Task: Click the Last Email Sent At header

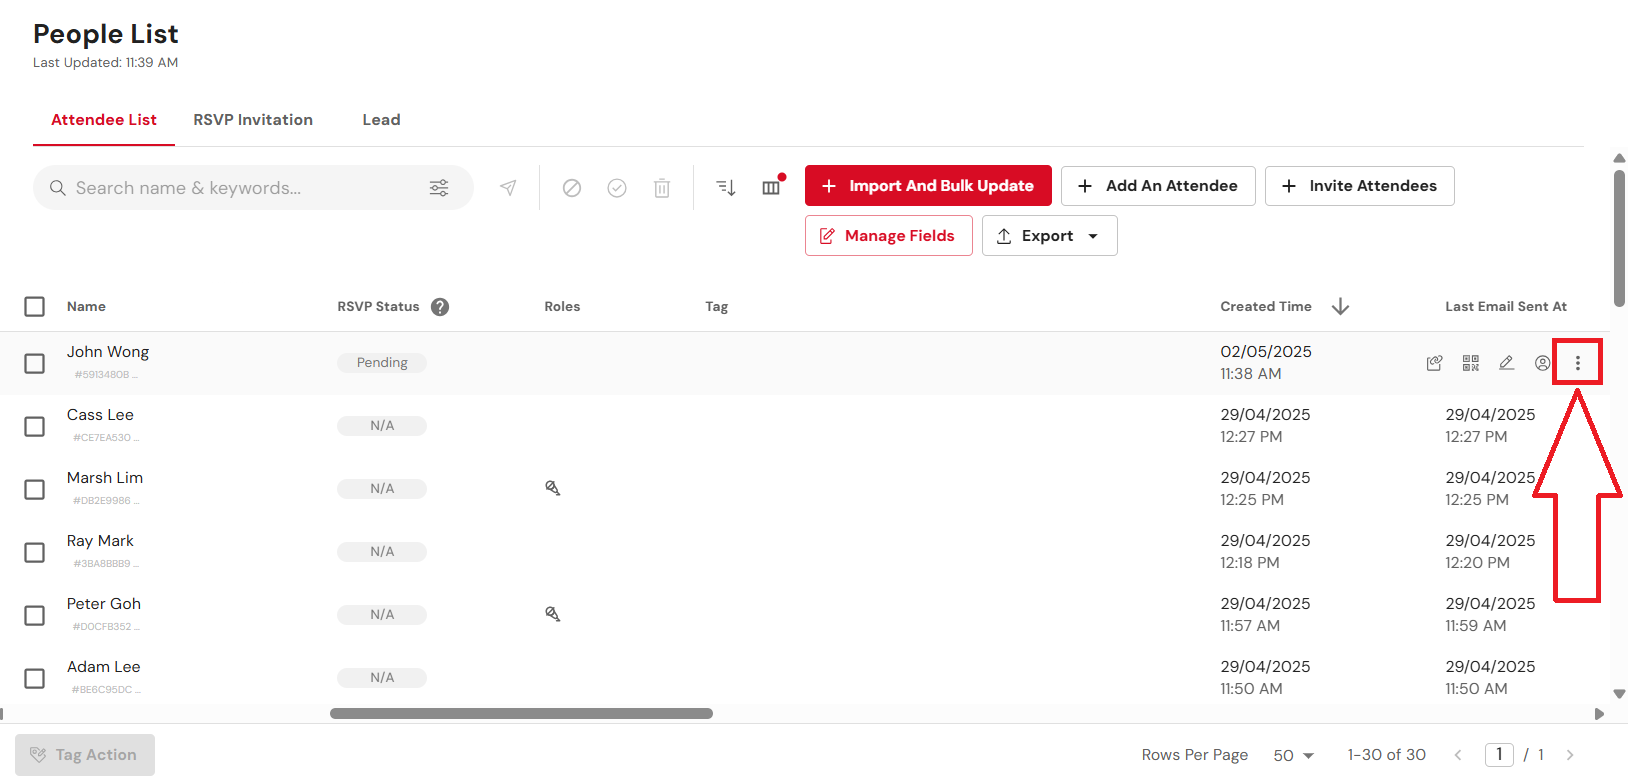Action: tap(1506, 307)
